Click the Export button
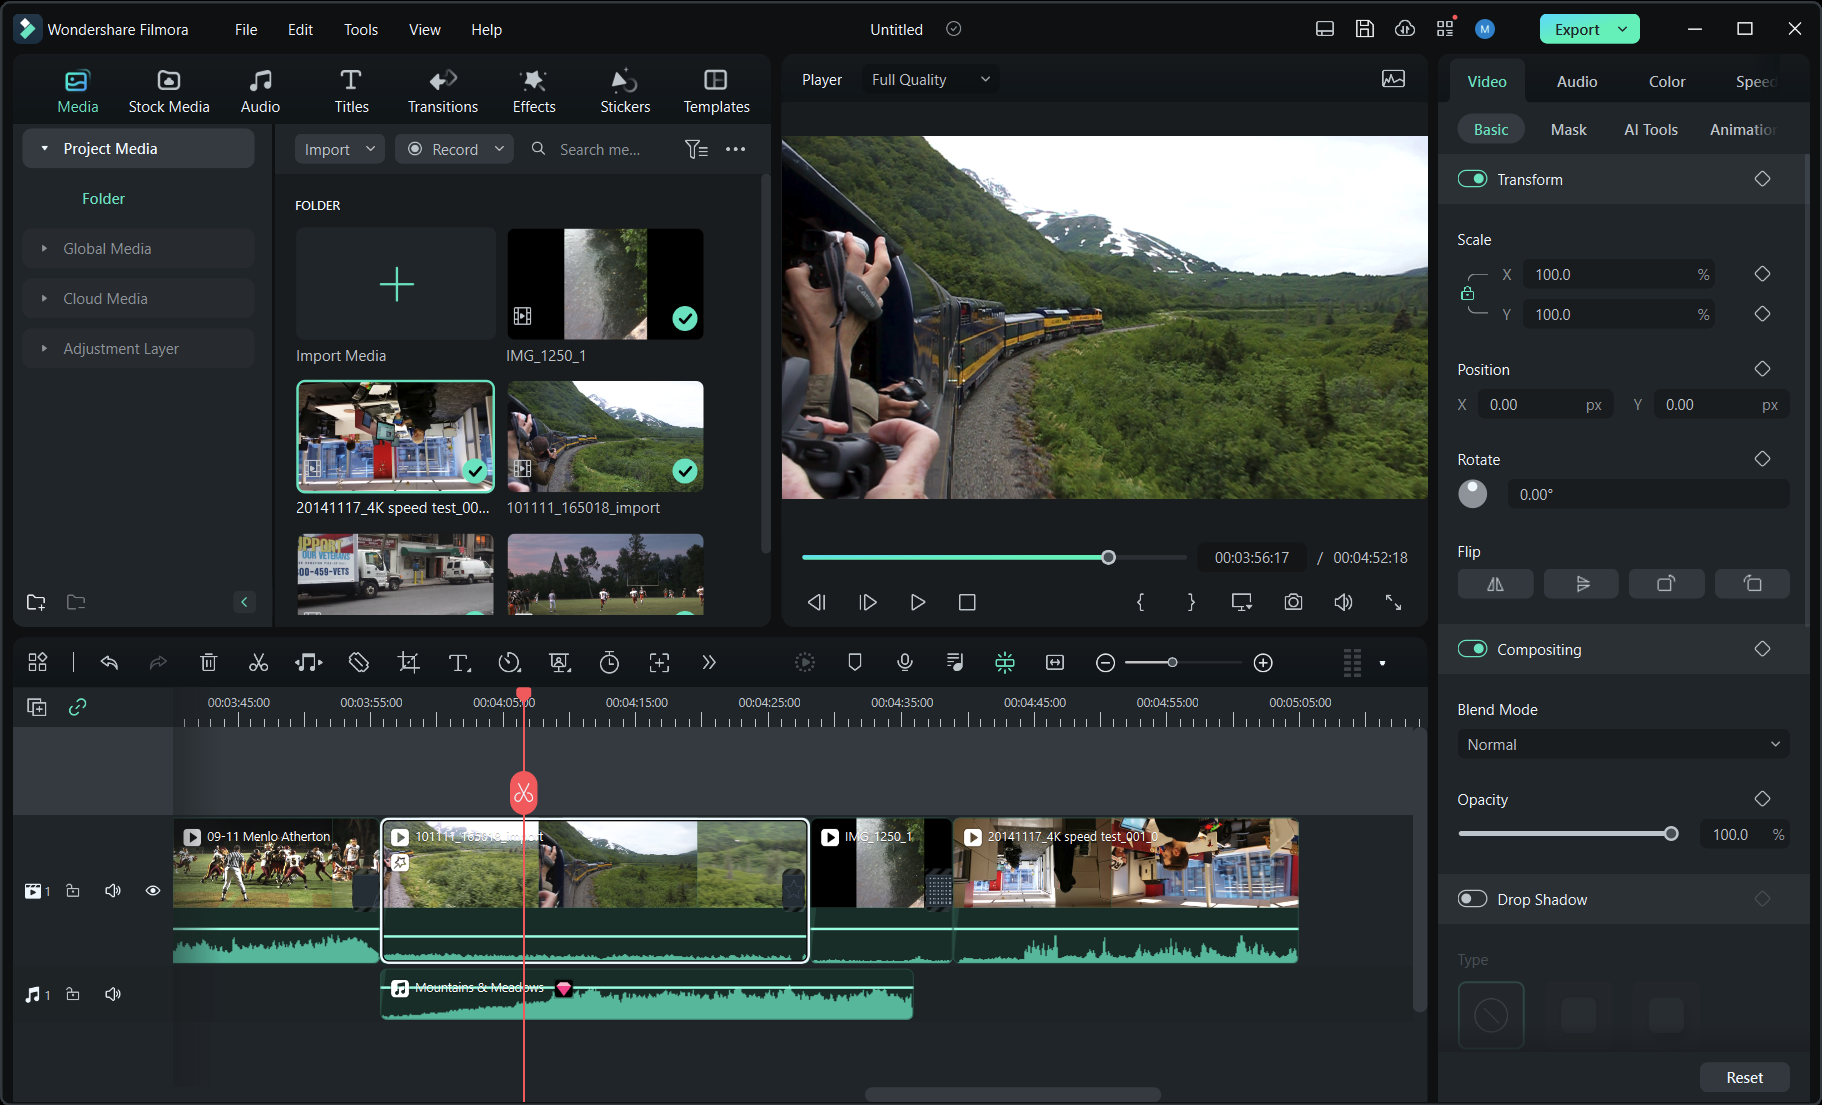This screenshot has width=1822, height=1105. pyautogui.click(x=1578, y=28)
